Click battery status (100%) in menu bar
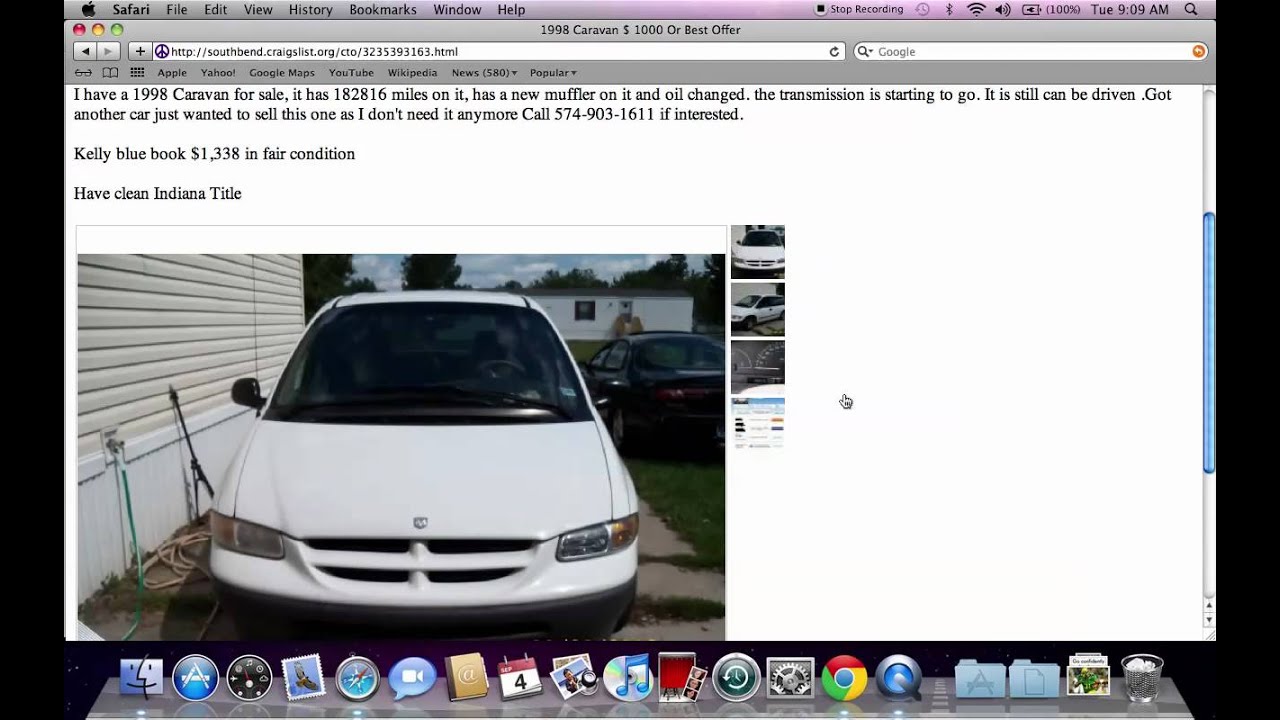This screenshot has width=1280, height=720. (x=1052, y=9)
